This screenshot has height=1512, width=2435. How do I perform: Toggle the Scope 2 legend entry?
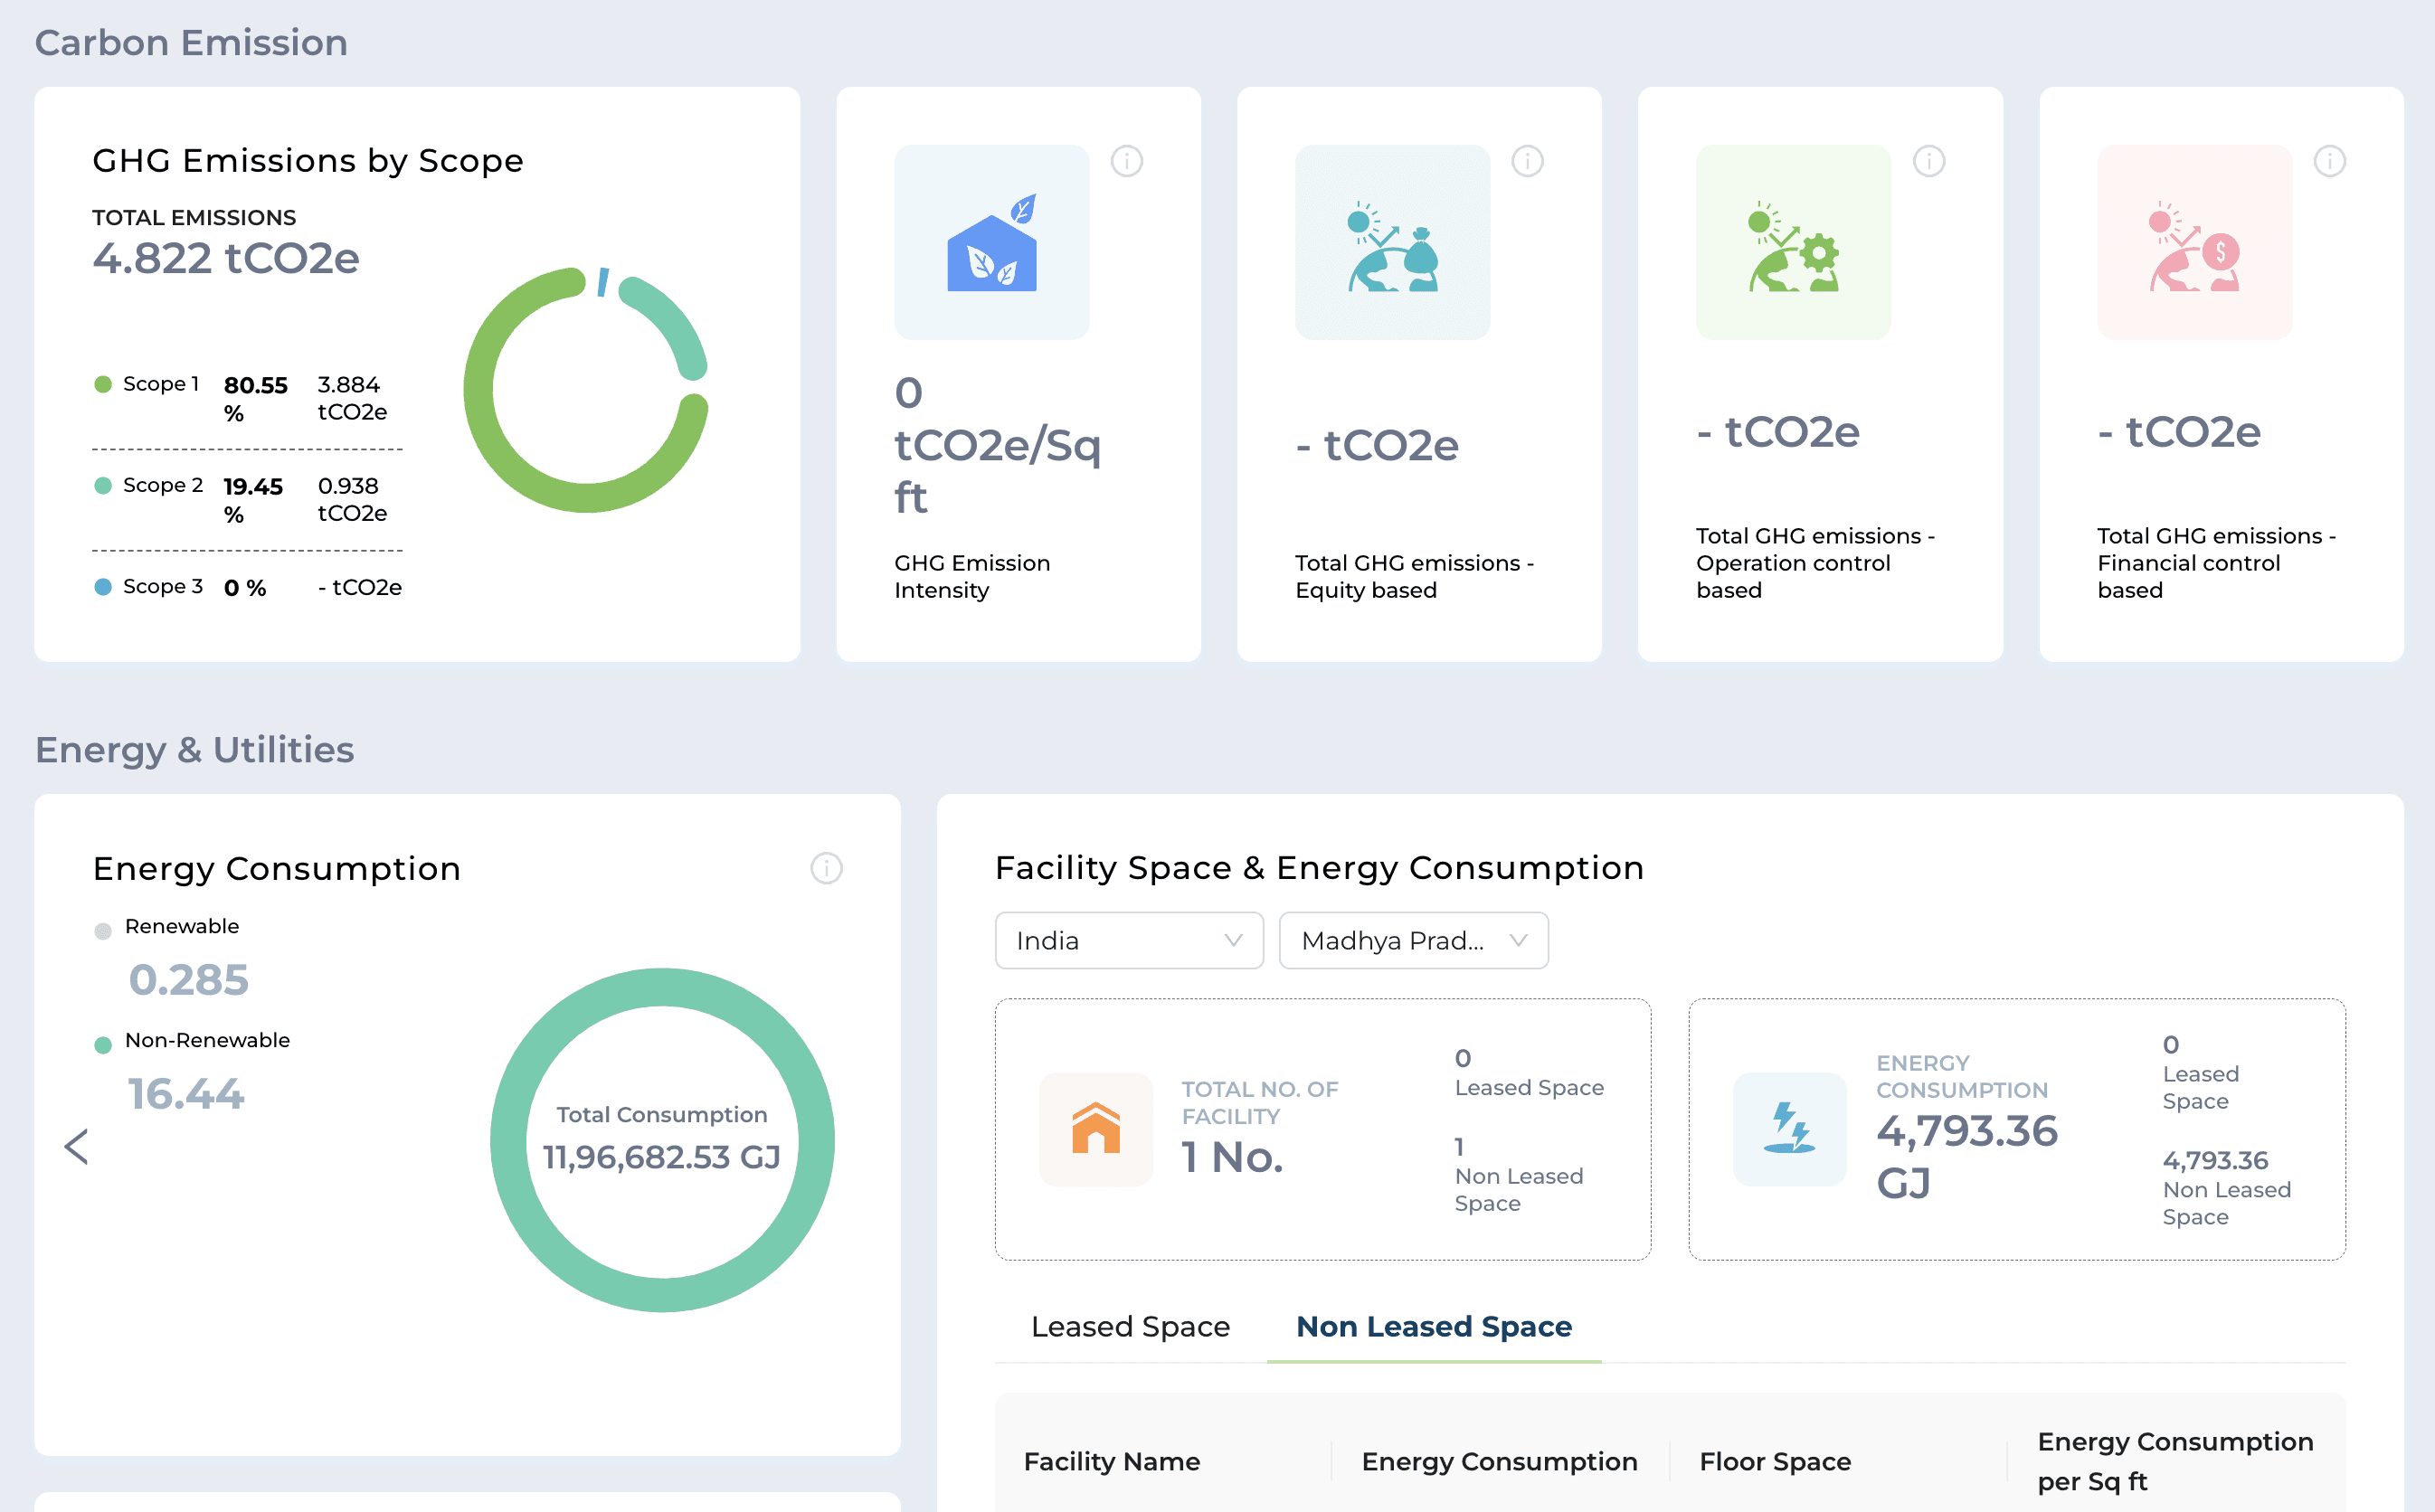click(x=149, y=486)
